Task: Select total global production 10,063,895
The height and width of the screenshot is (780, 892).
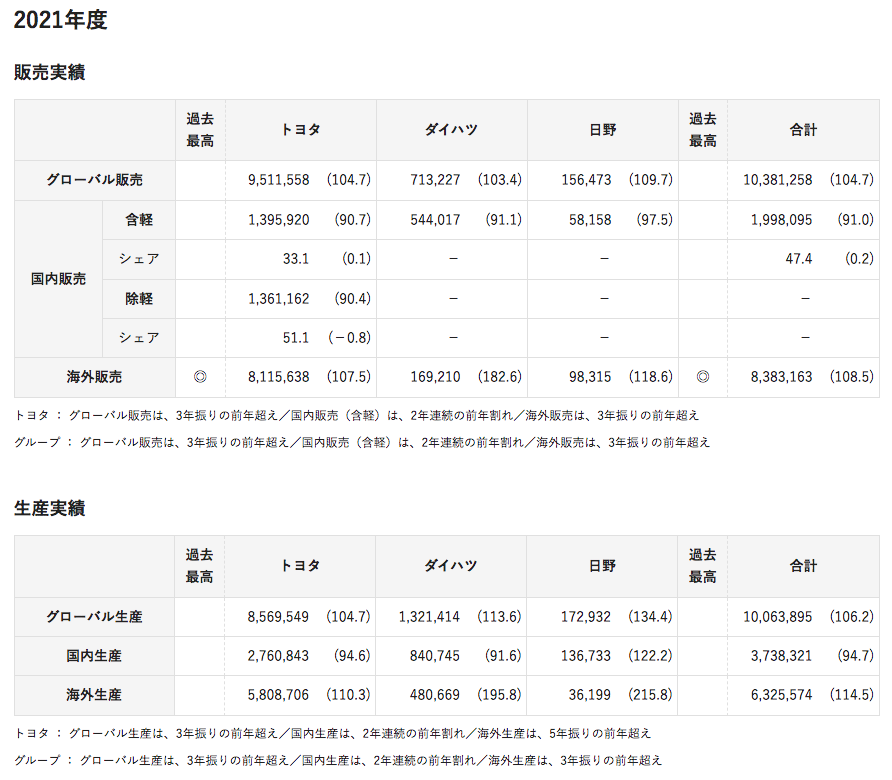Action: pyautogui.click(x=778, y=617)
